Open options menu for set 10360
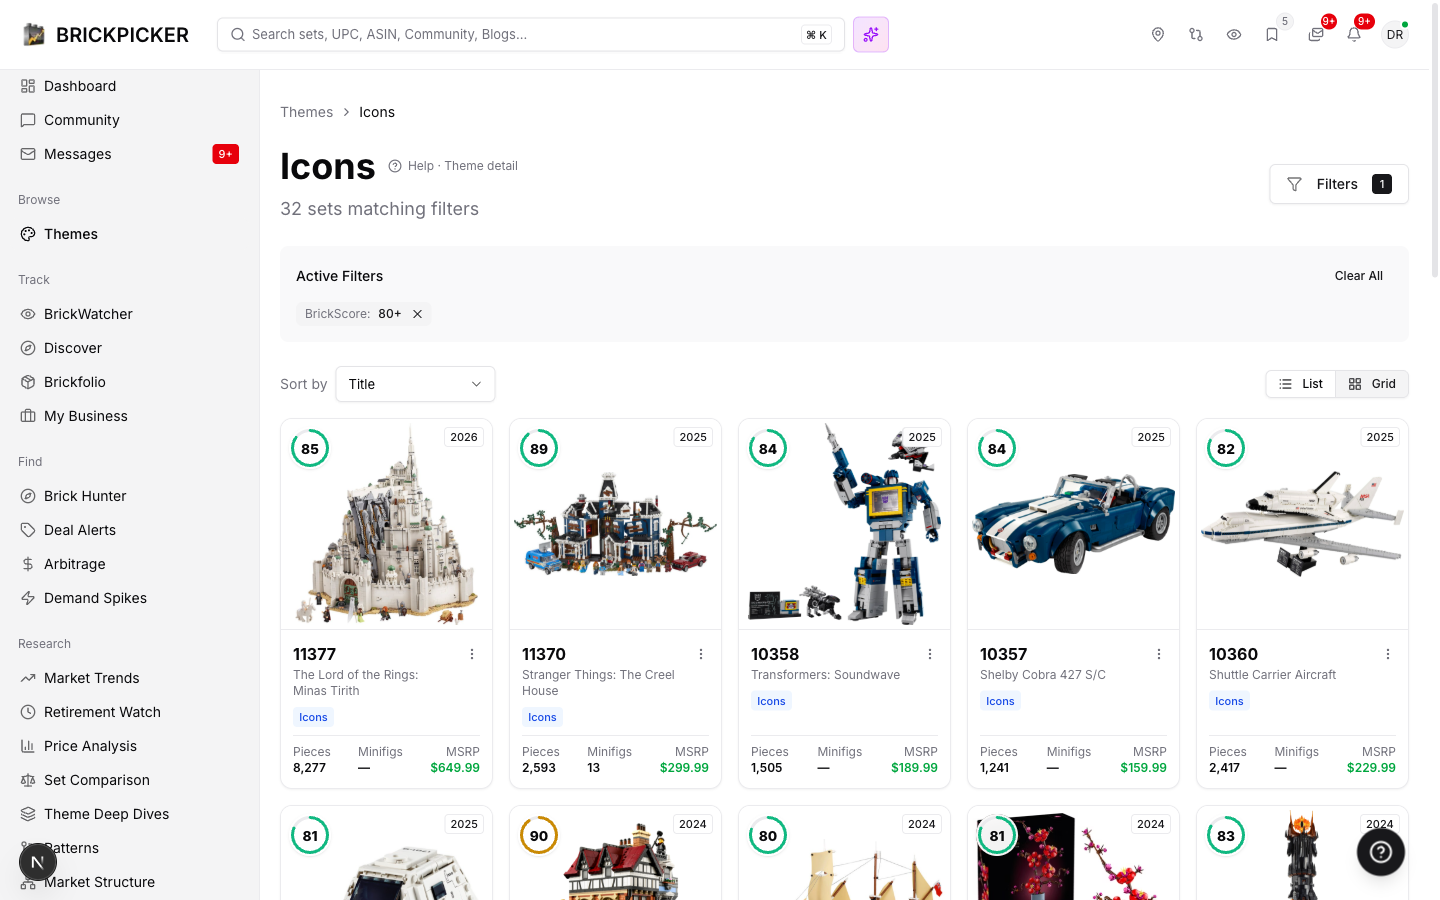This screenshot has height=900, width=1440. (1388, 654)
